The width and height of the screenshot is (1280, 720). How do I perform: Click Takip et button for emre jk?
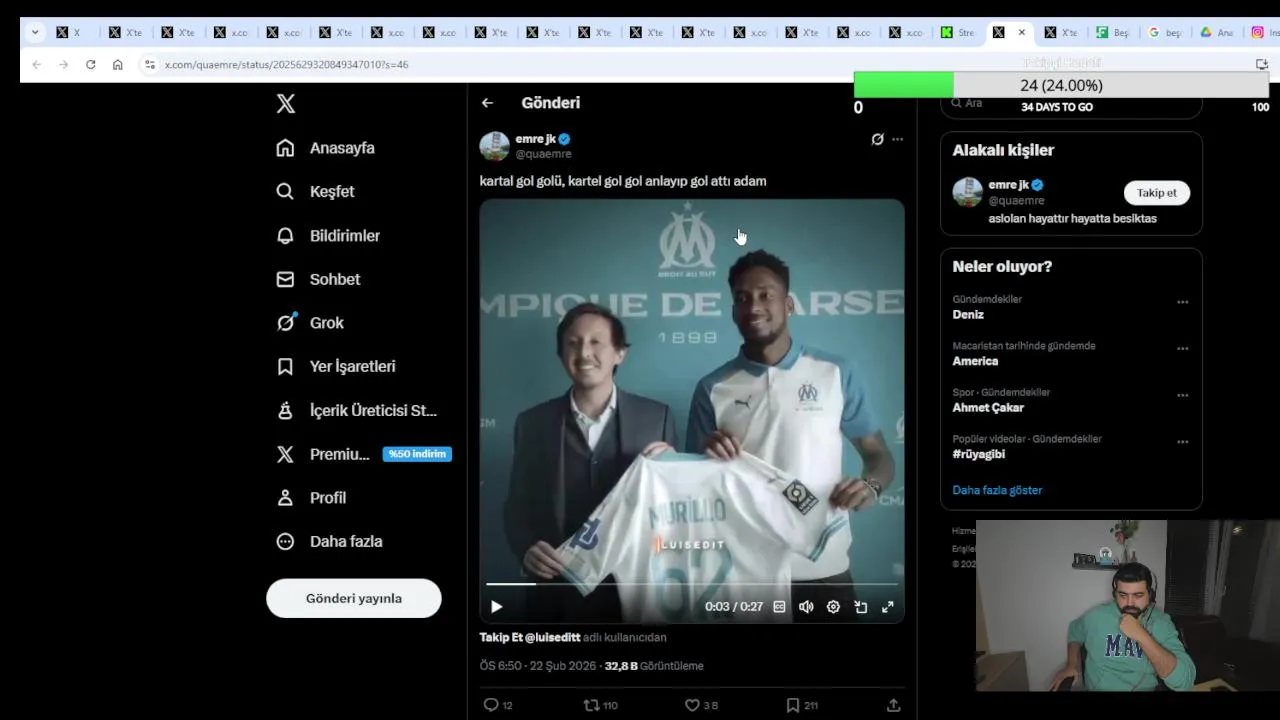point(1157,193)
